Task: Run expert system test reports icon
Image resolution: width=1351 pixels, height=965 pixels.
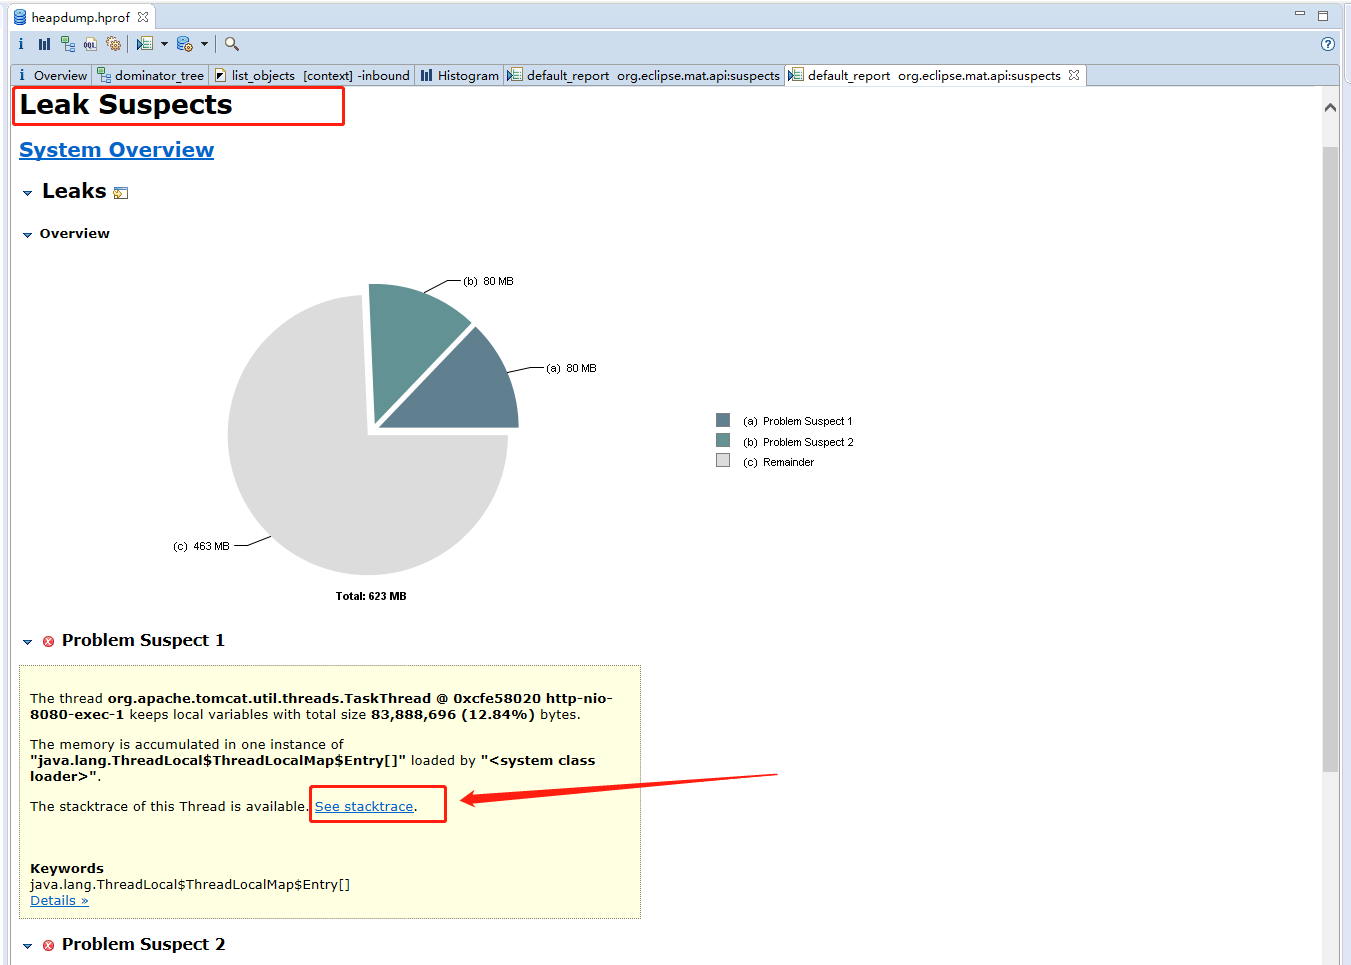Action: [x=145, y=44]
